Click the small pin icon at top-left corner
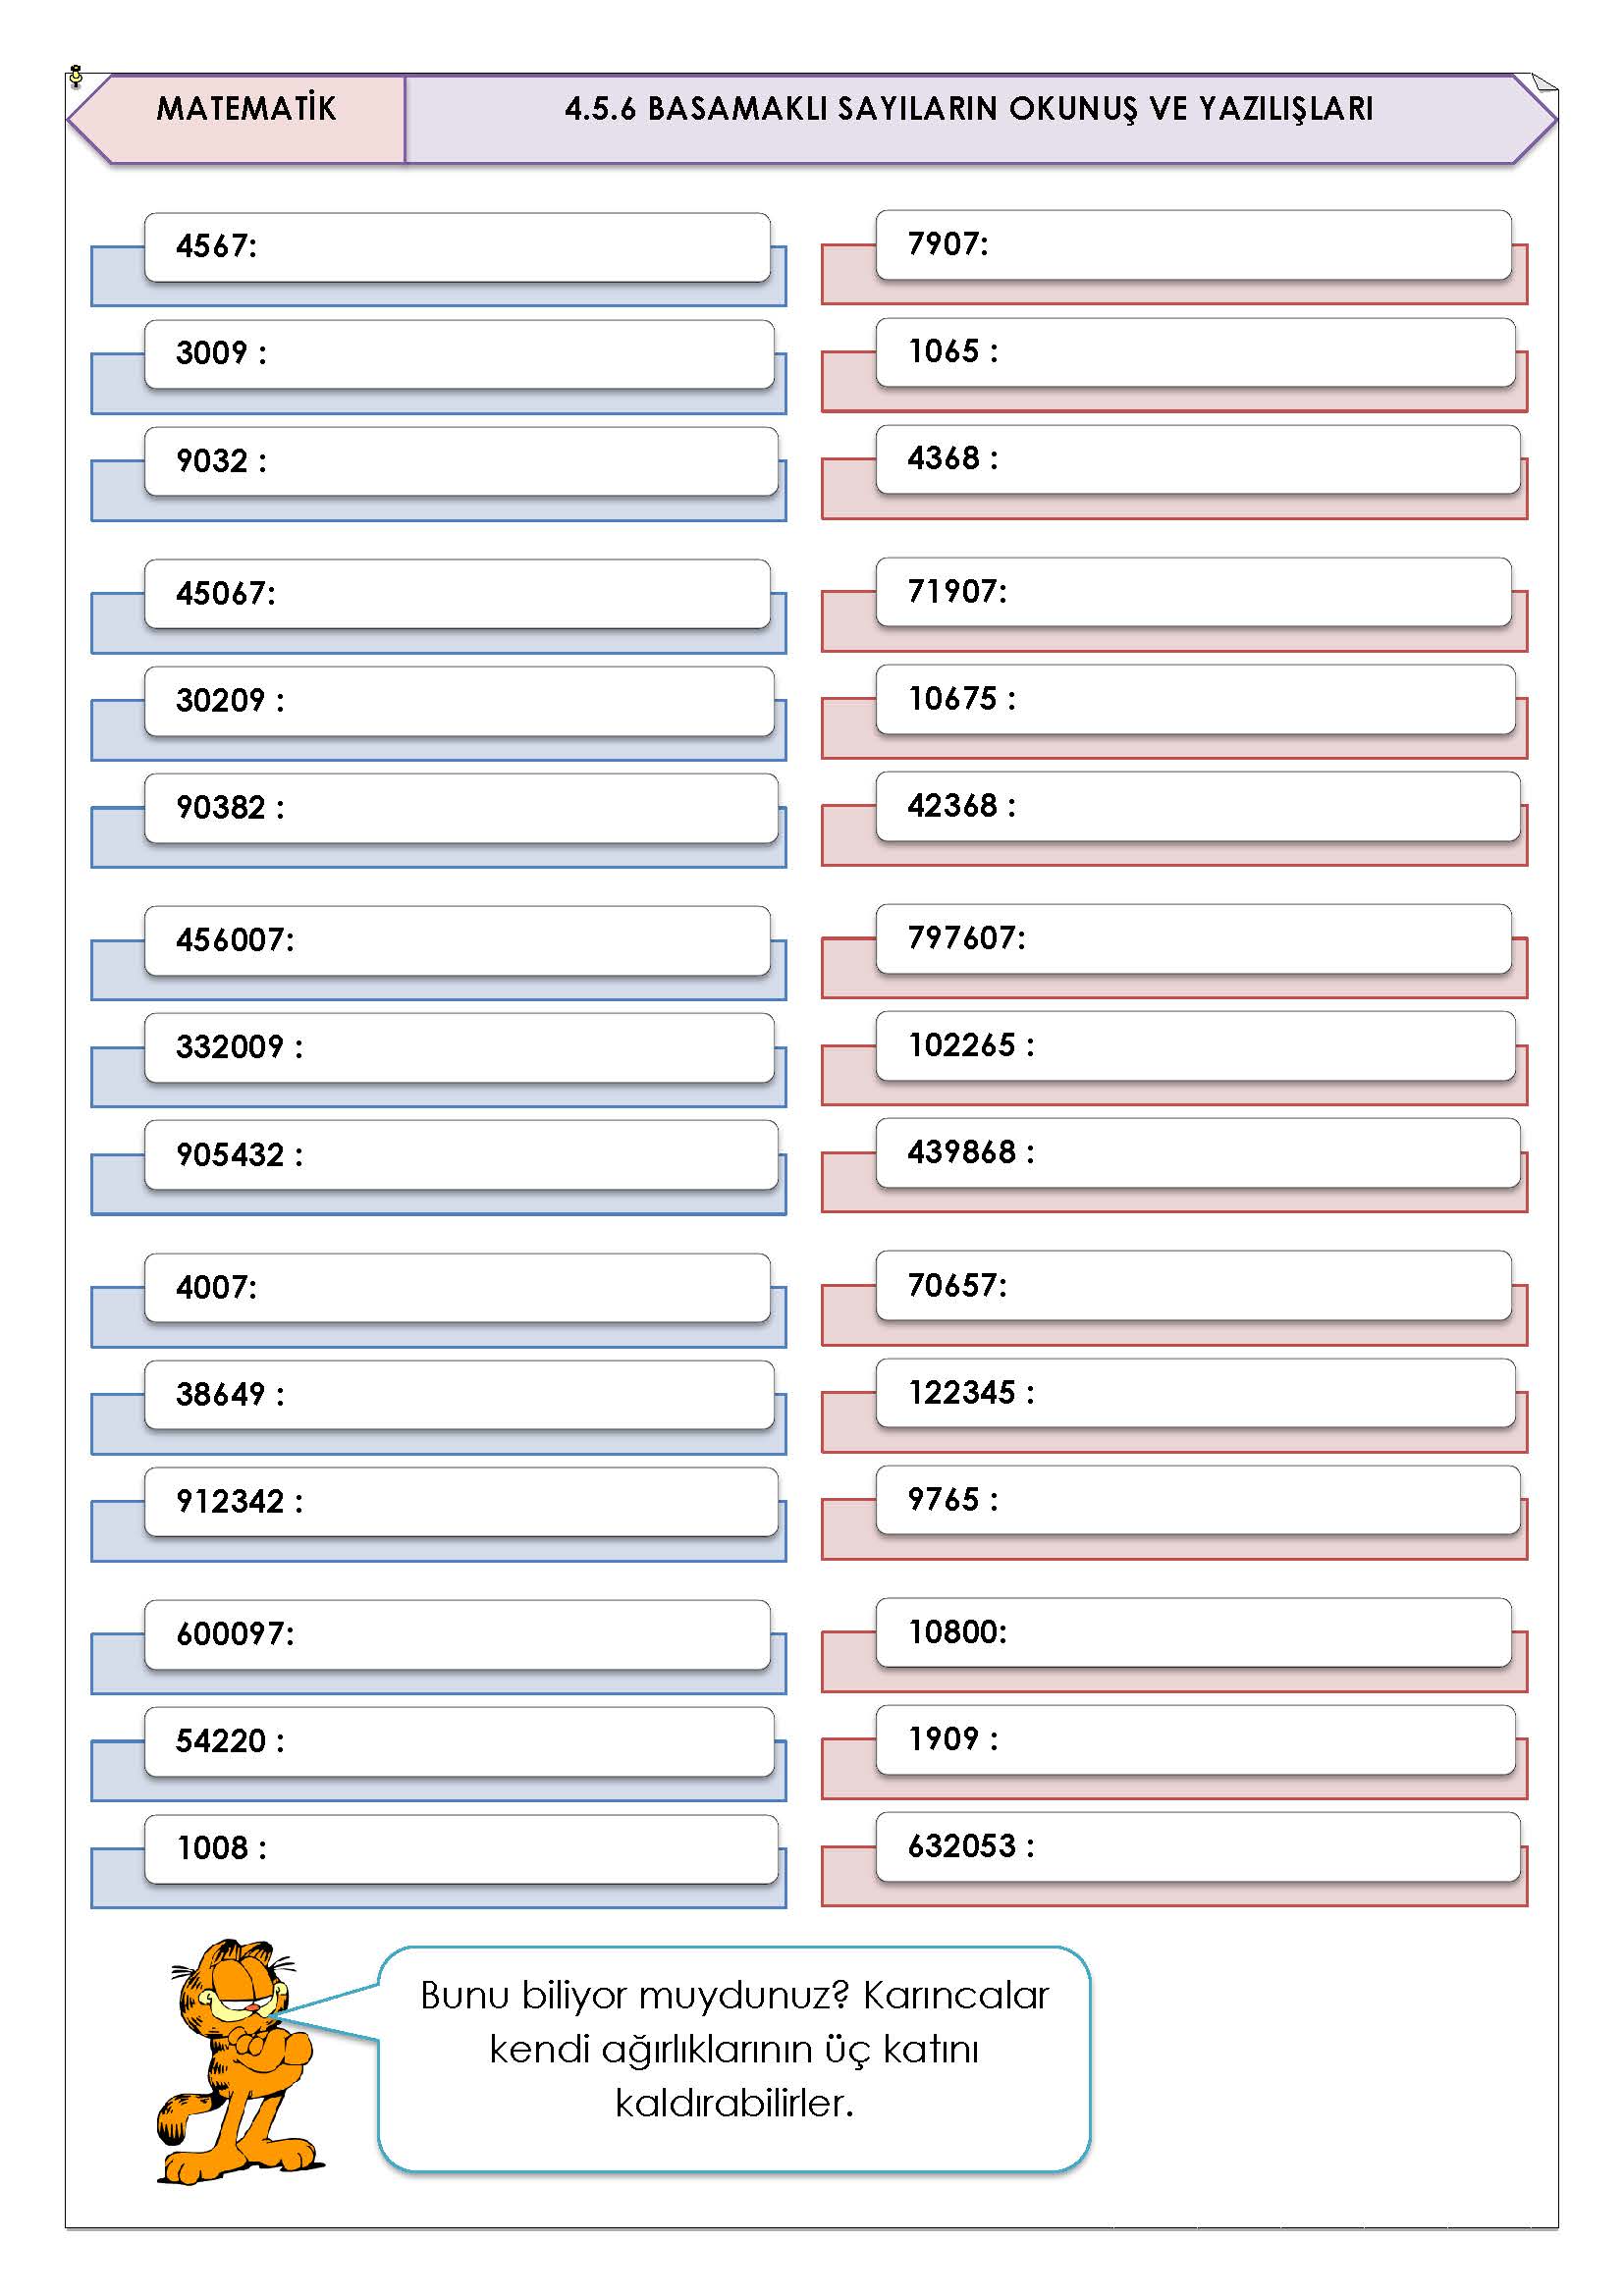 pos(75,75)
